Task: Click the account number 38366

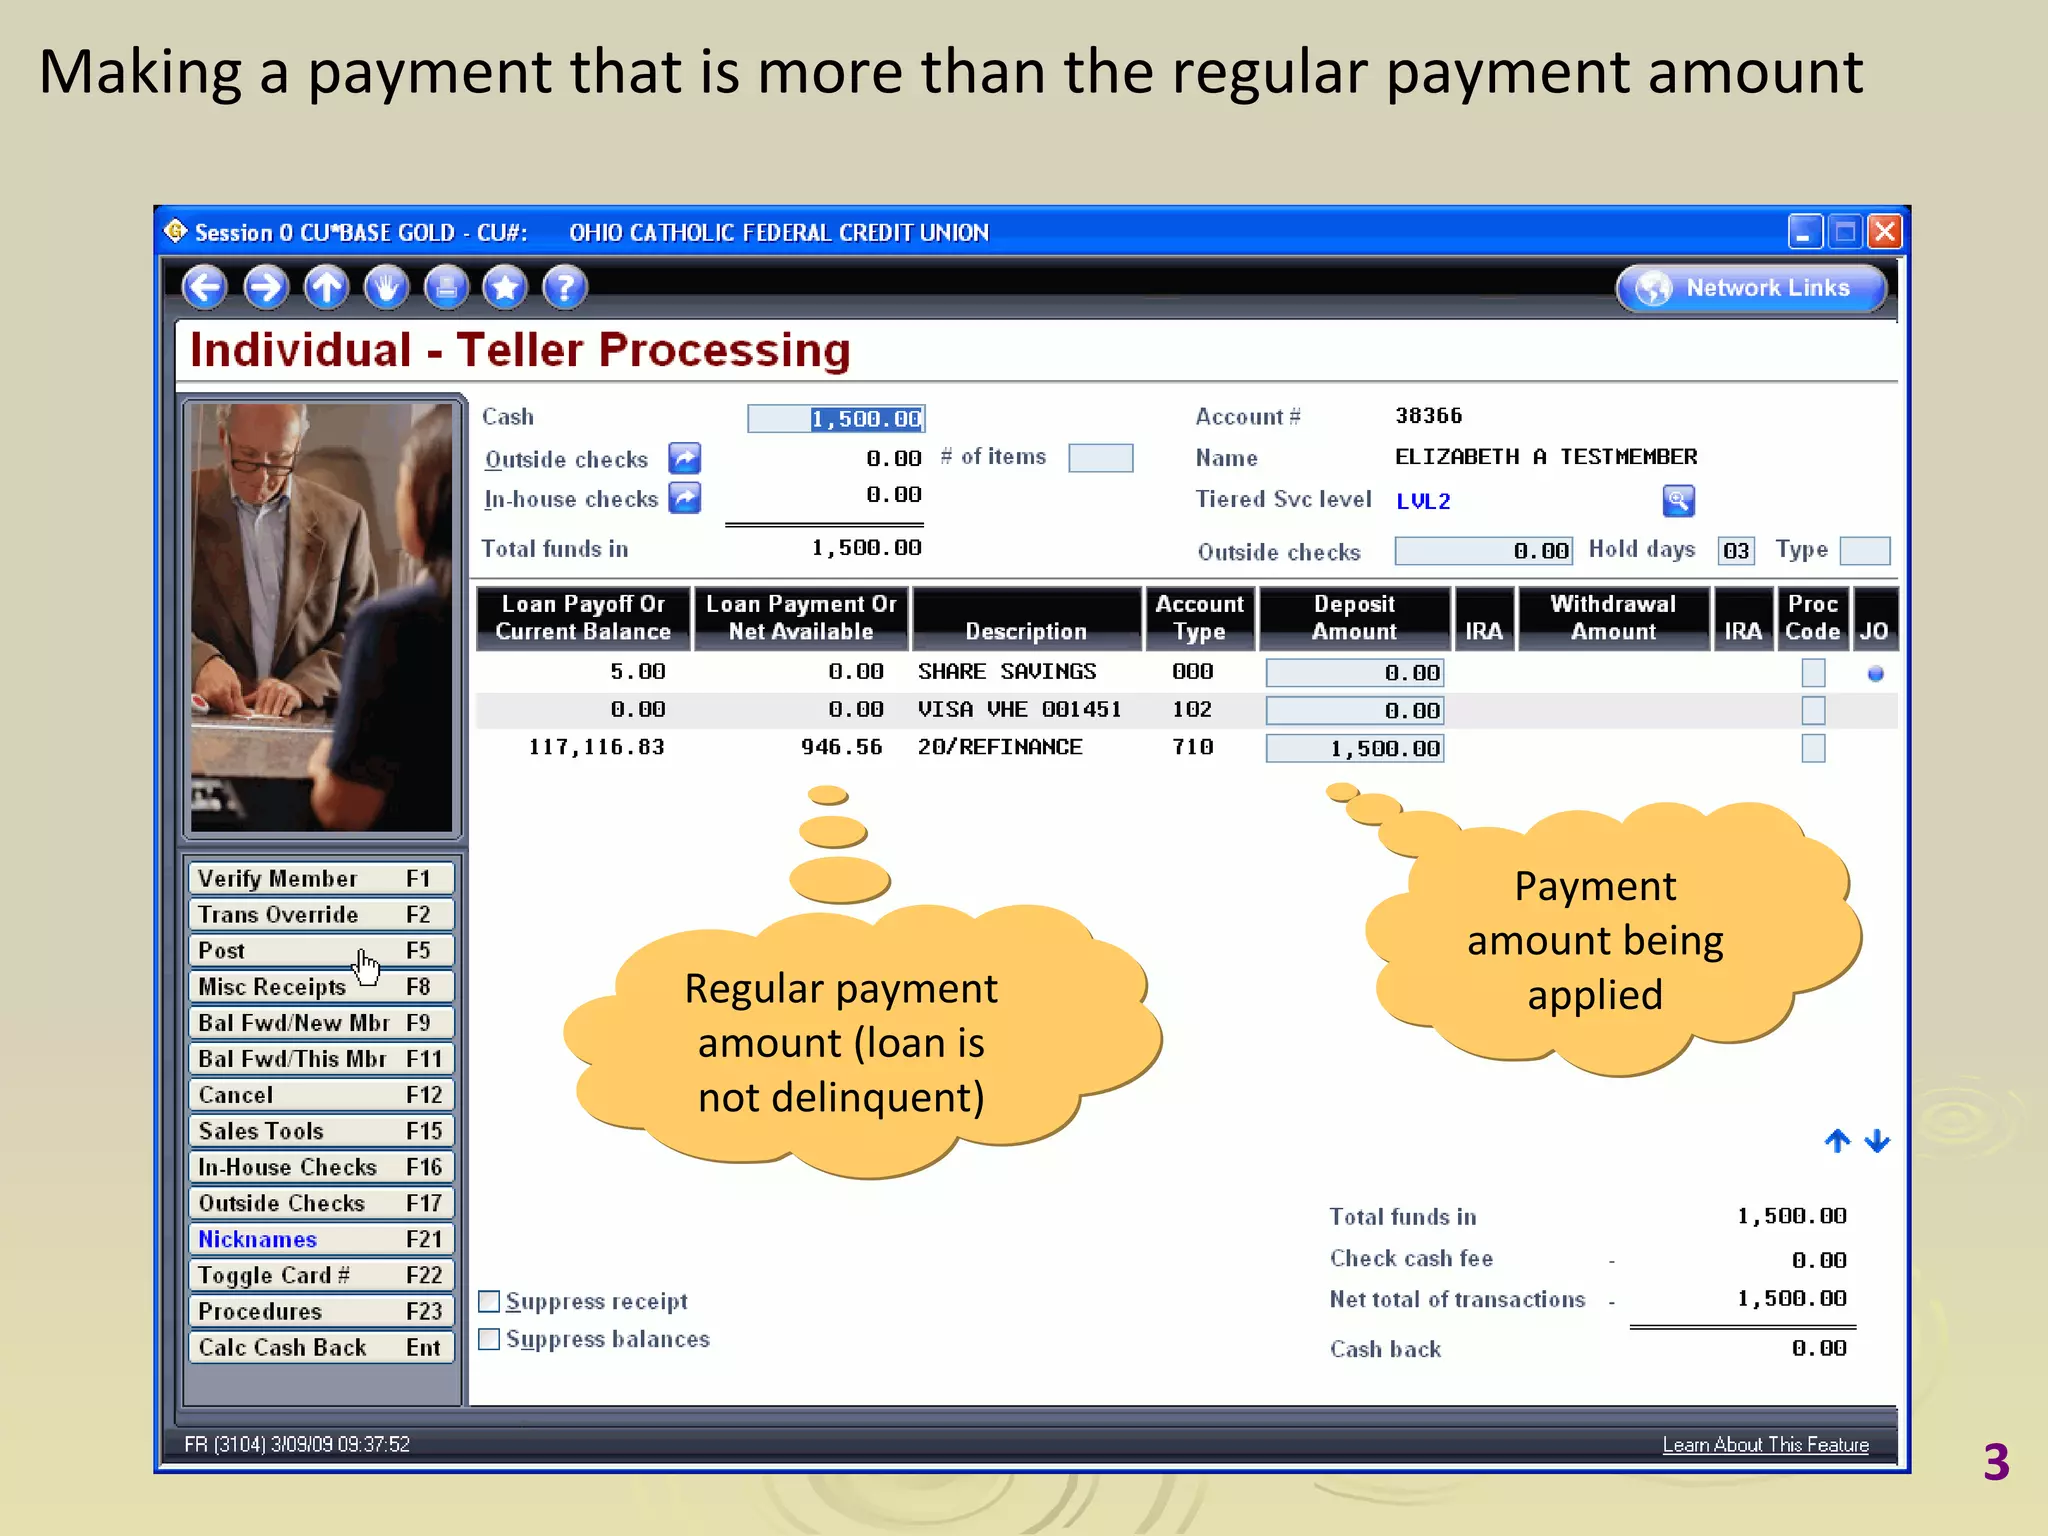Action: coord(1428,416)
